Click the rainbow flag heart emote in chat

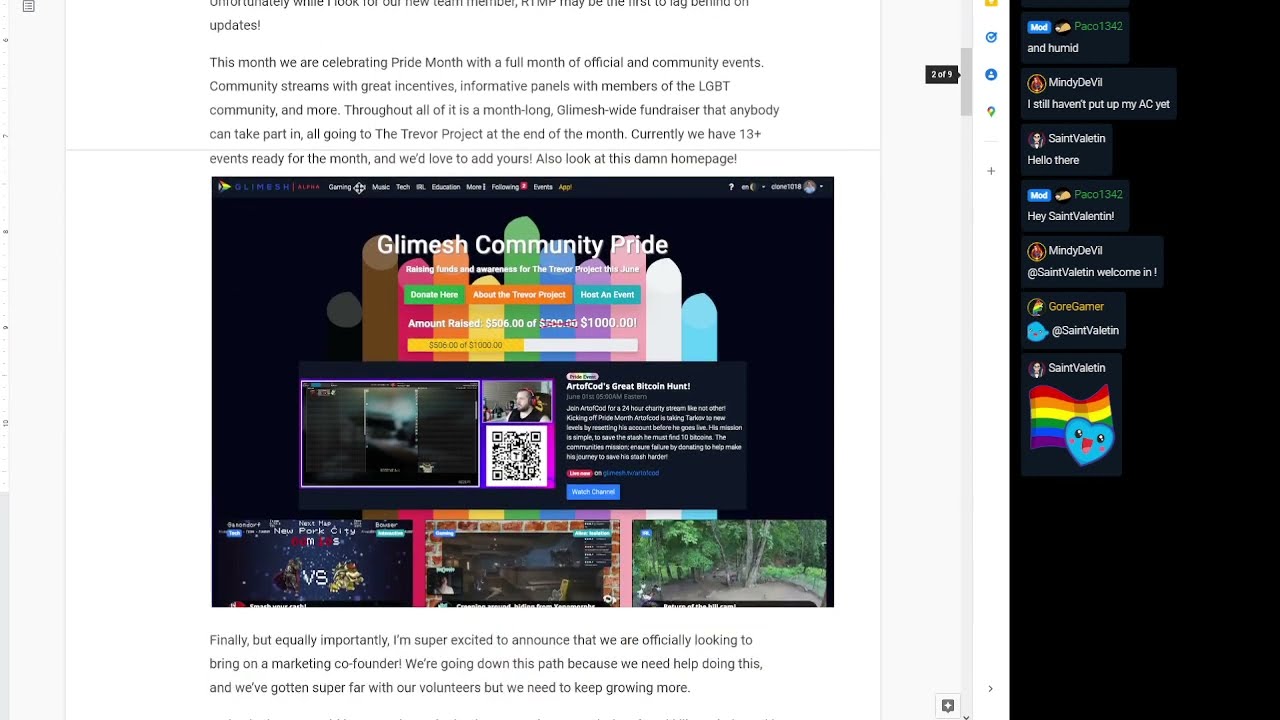click(1071, 426)
